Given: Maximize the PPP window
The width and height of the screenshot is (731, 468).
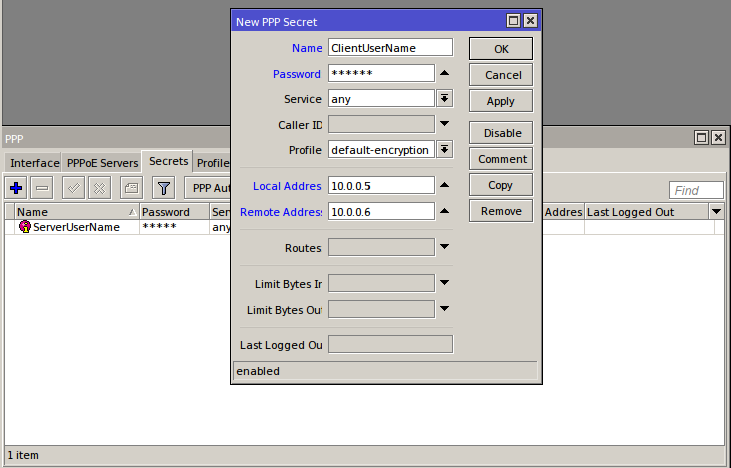Looking at the screenshot, I should coord(702,137).
